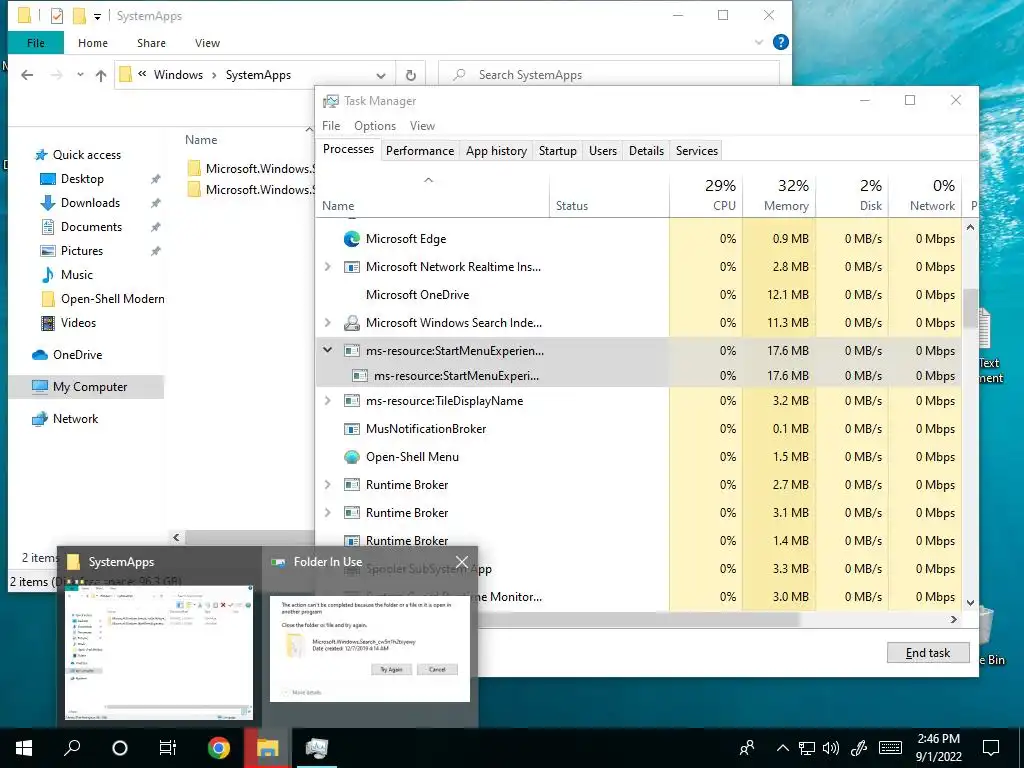This screenshot has width=1024, height=768.
Task: Open taskbar Search magnifier
Action: [72, 748]
